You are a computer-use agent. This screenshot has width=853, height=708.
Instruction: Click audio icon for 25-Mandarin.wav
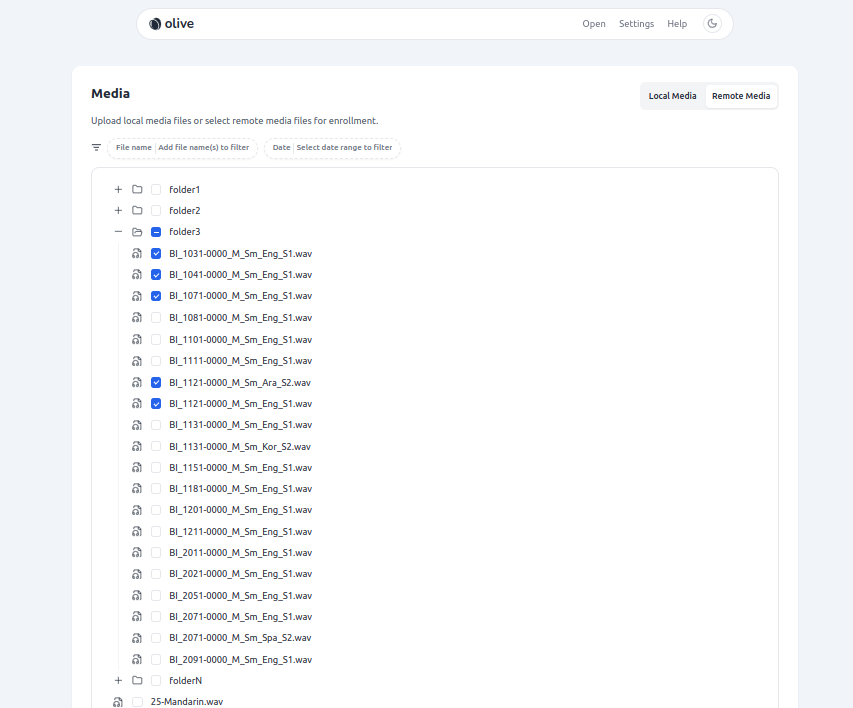[x=118, y=702]
